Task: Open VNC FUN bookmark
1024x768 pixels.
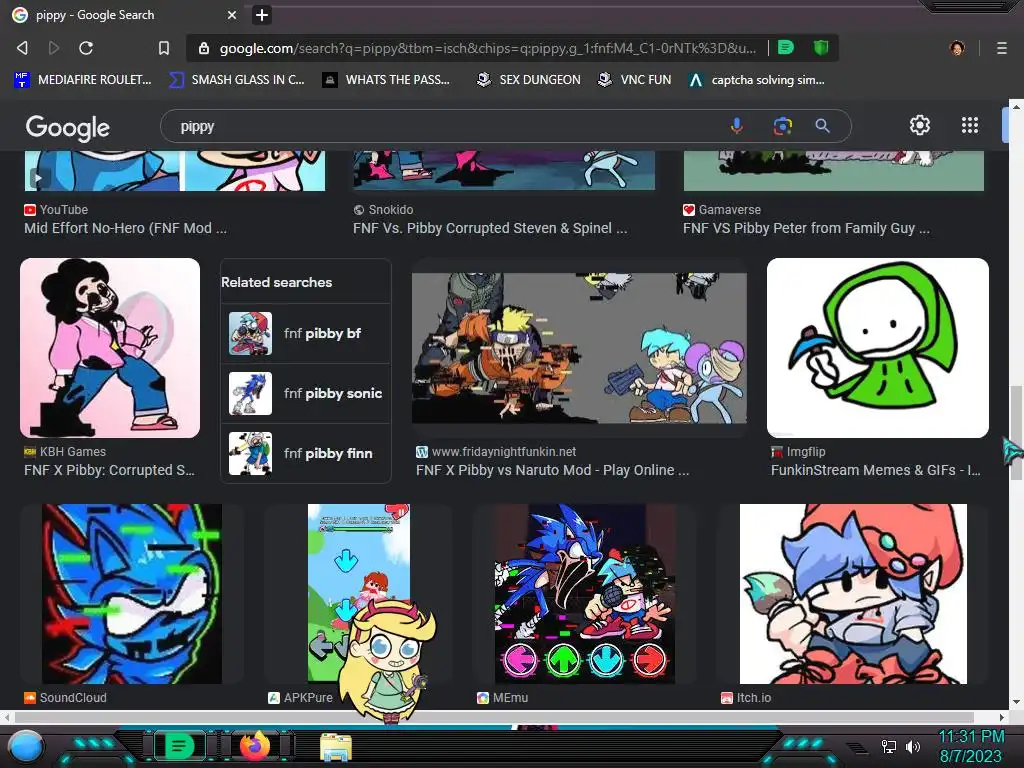Action: (634, 80)
